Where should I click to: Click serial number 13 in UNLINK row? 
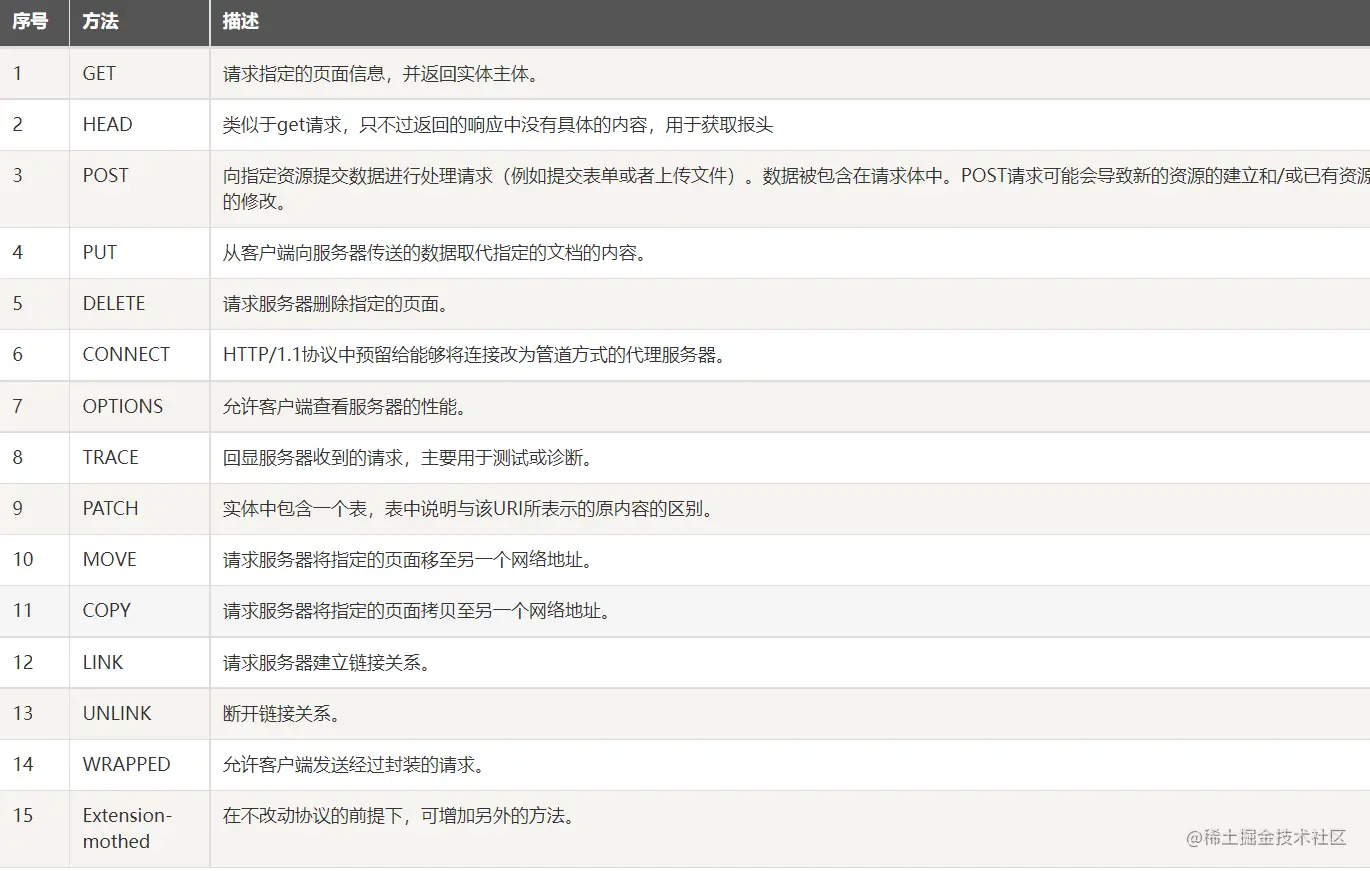pyautogui.click(x=23, y=713)
